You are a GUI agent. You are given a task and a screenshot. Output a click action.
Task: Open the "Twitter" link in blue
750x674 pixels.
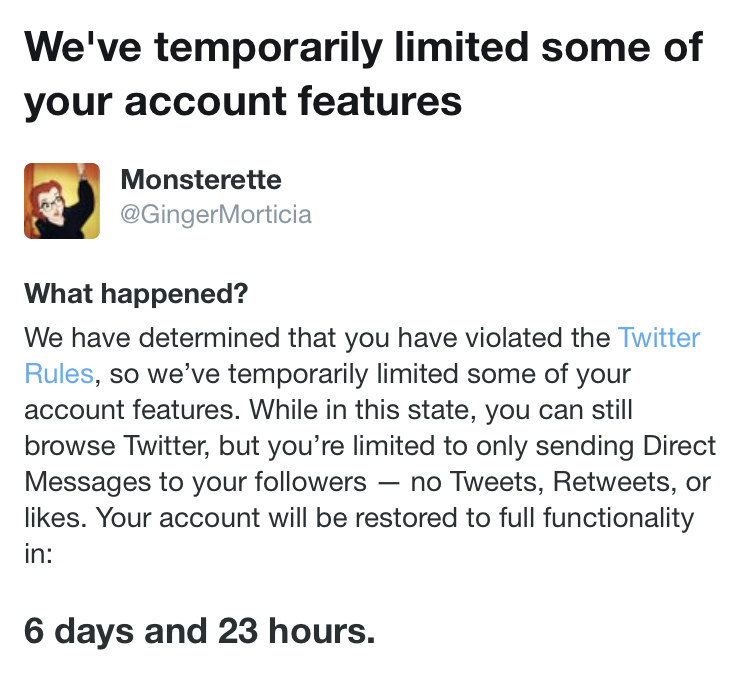(x=659, y=338)
